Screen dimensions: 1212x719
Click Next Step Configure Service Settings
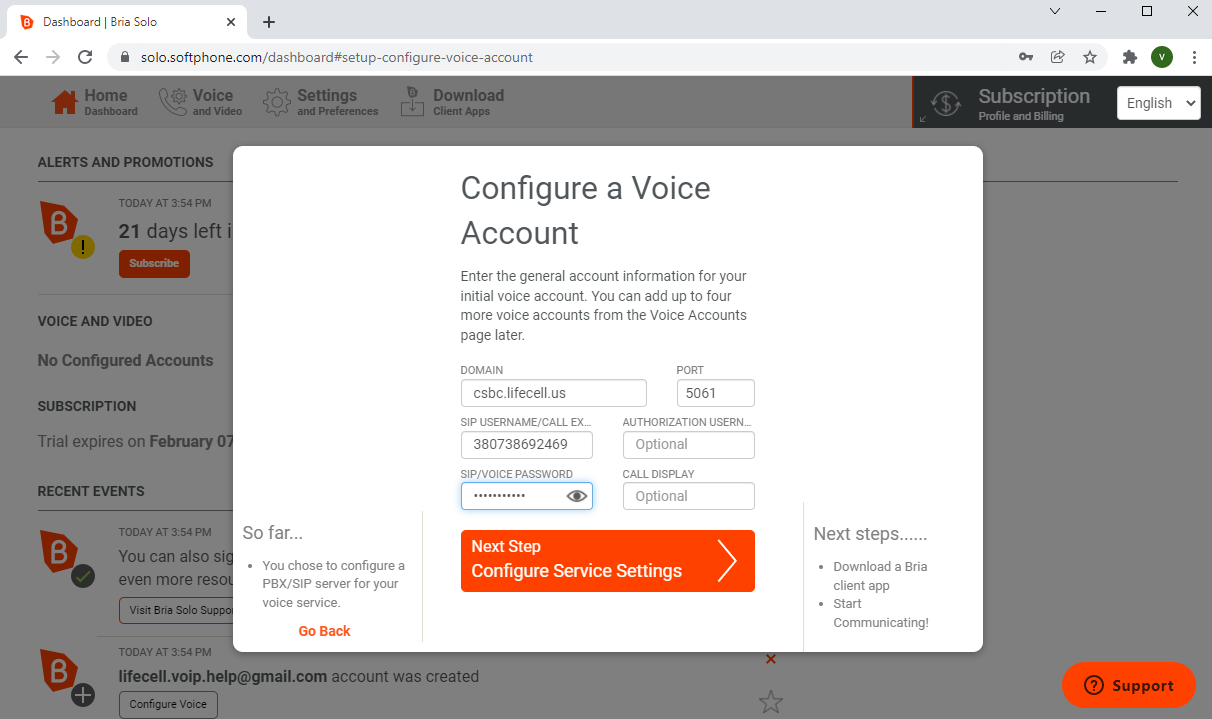tap(607, 560)
